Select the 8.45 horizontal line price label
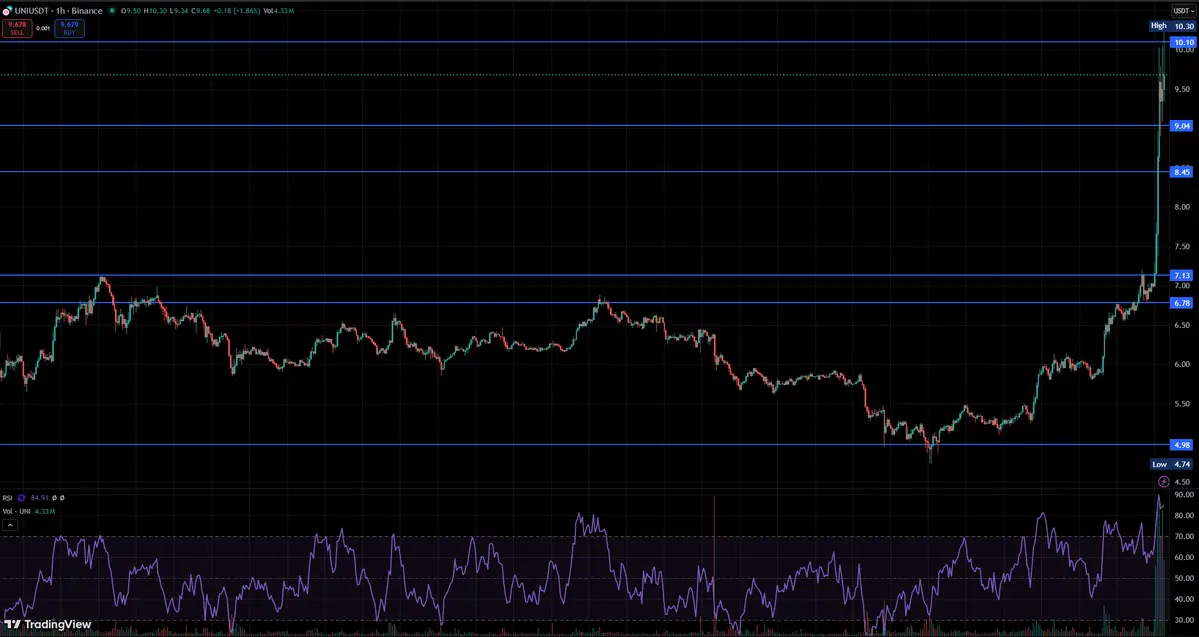Screen dimensions: 1199x637 click(1181, 172)
